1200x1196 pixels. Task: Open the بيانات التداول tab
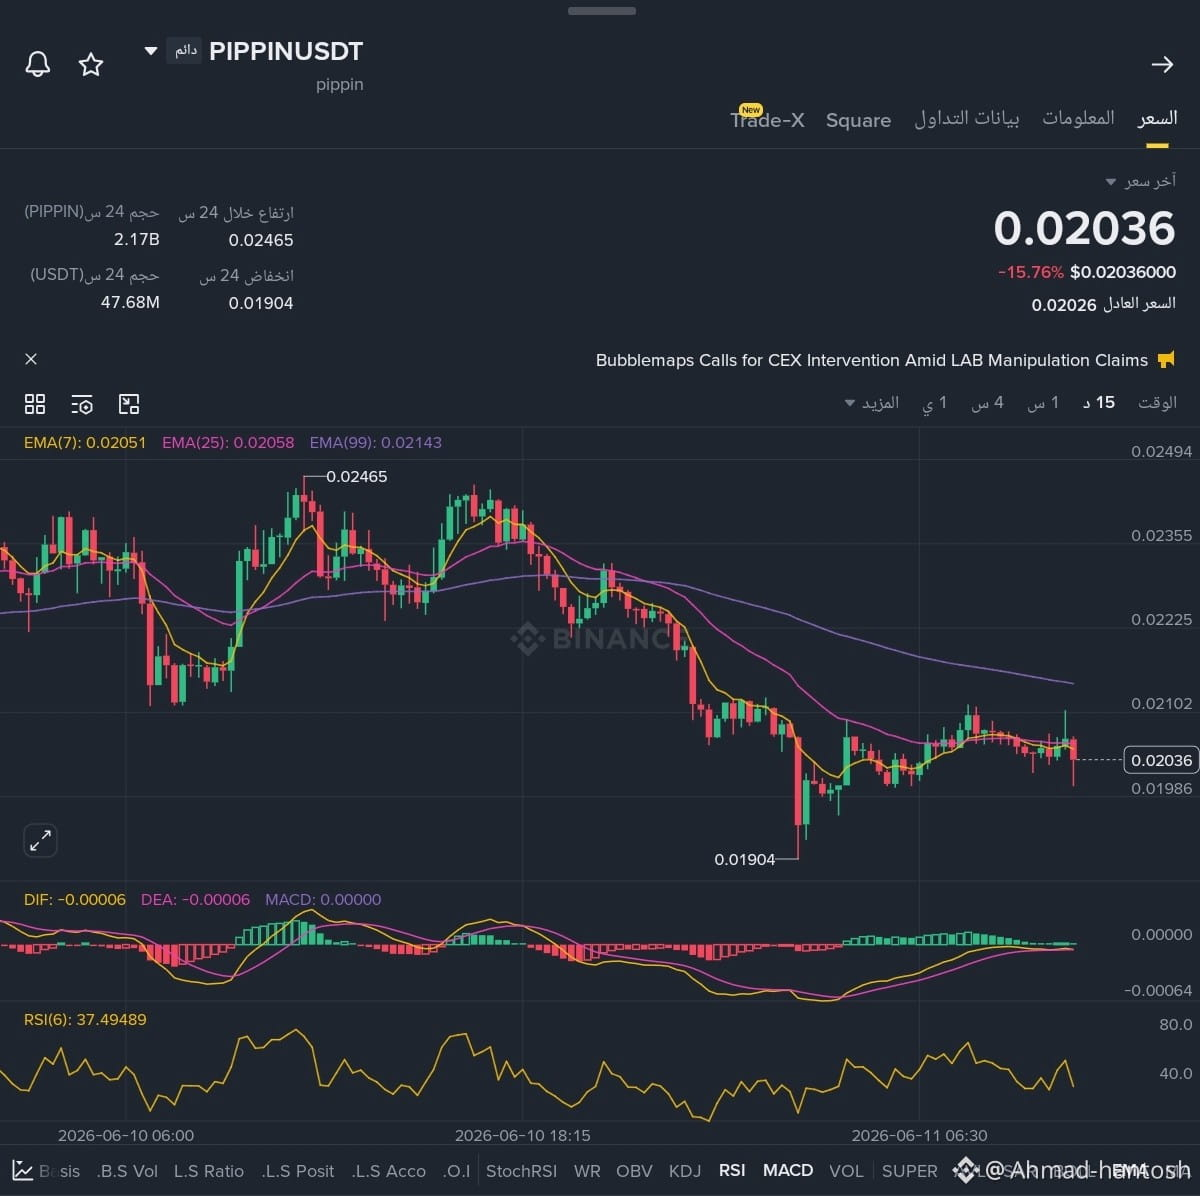[967, 119]
